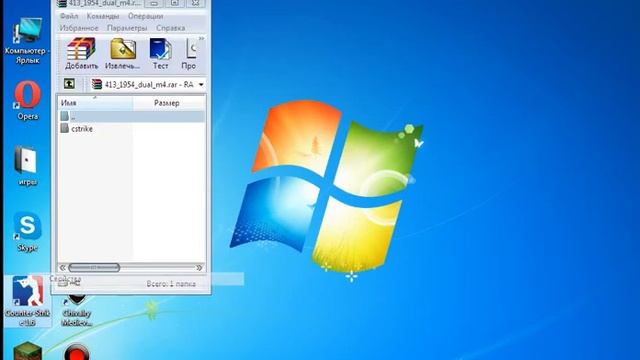The width and height of the screenshot is (640, 360).
Task: Click the Добавить (Add) toolbar icon
Action: click(x=81, y=53)
